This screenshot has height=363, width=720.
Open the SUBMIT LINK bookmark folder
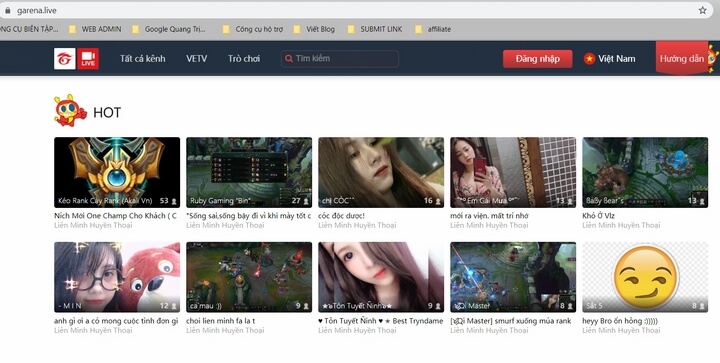[x=375, y=29]
